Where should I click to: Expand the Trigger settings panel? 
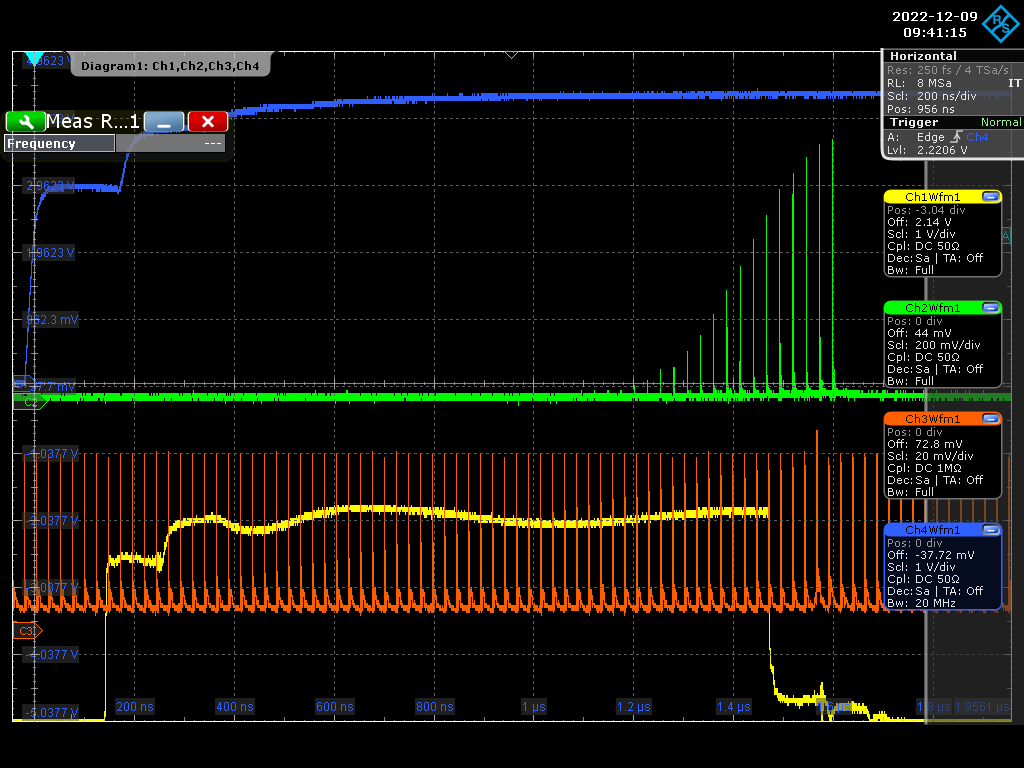[x=915, y=121]
